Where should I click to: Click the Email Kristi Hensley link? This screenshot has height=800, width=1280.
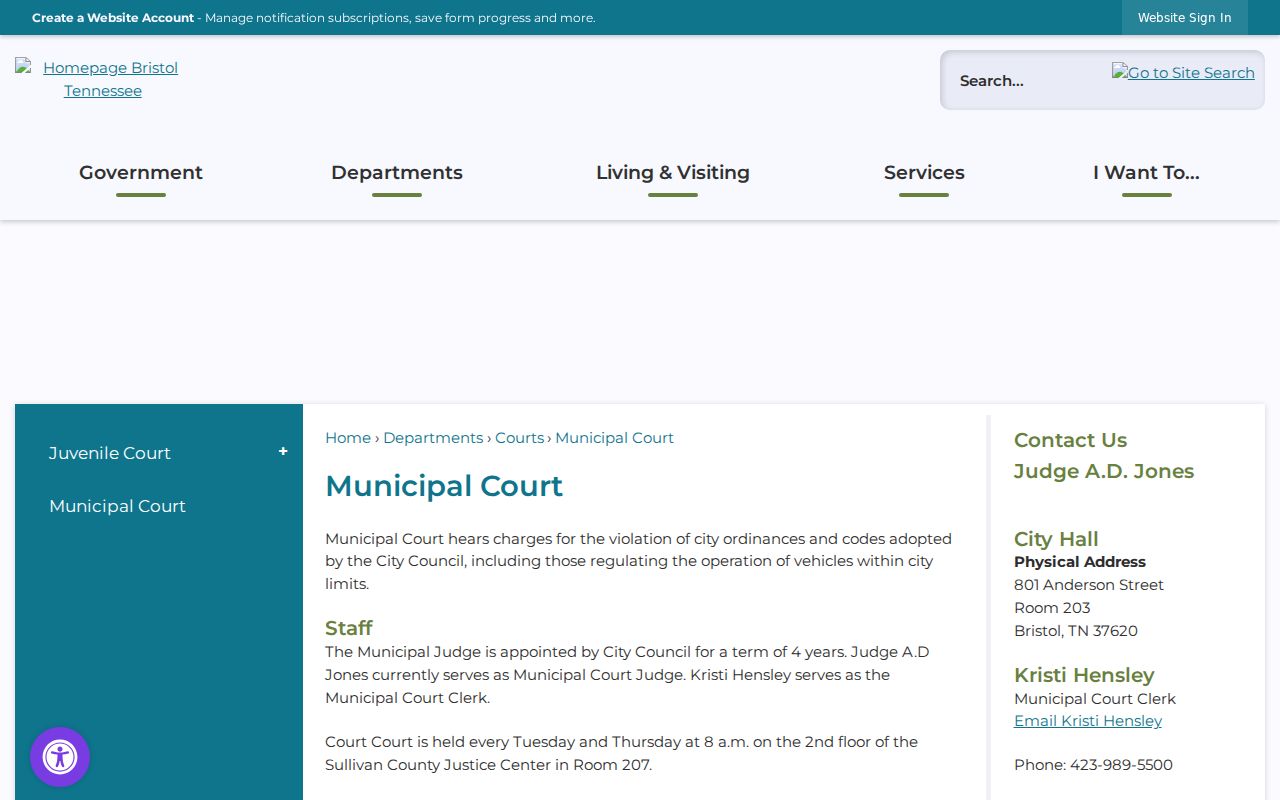(x=1088, y=721)
